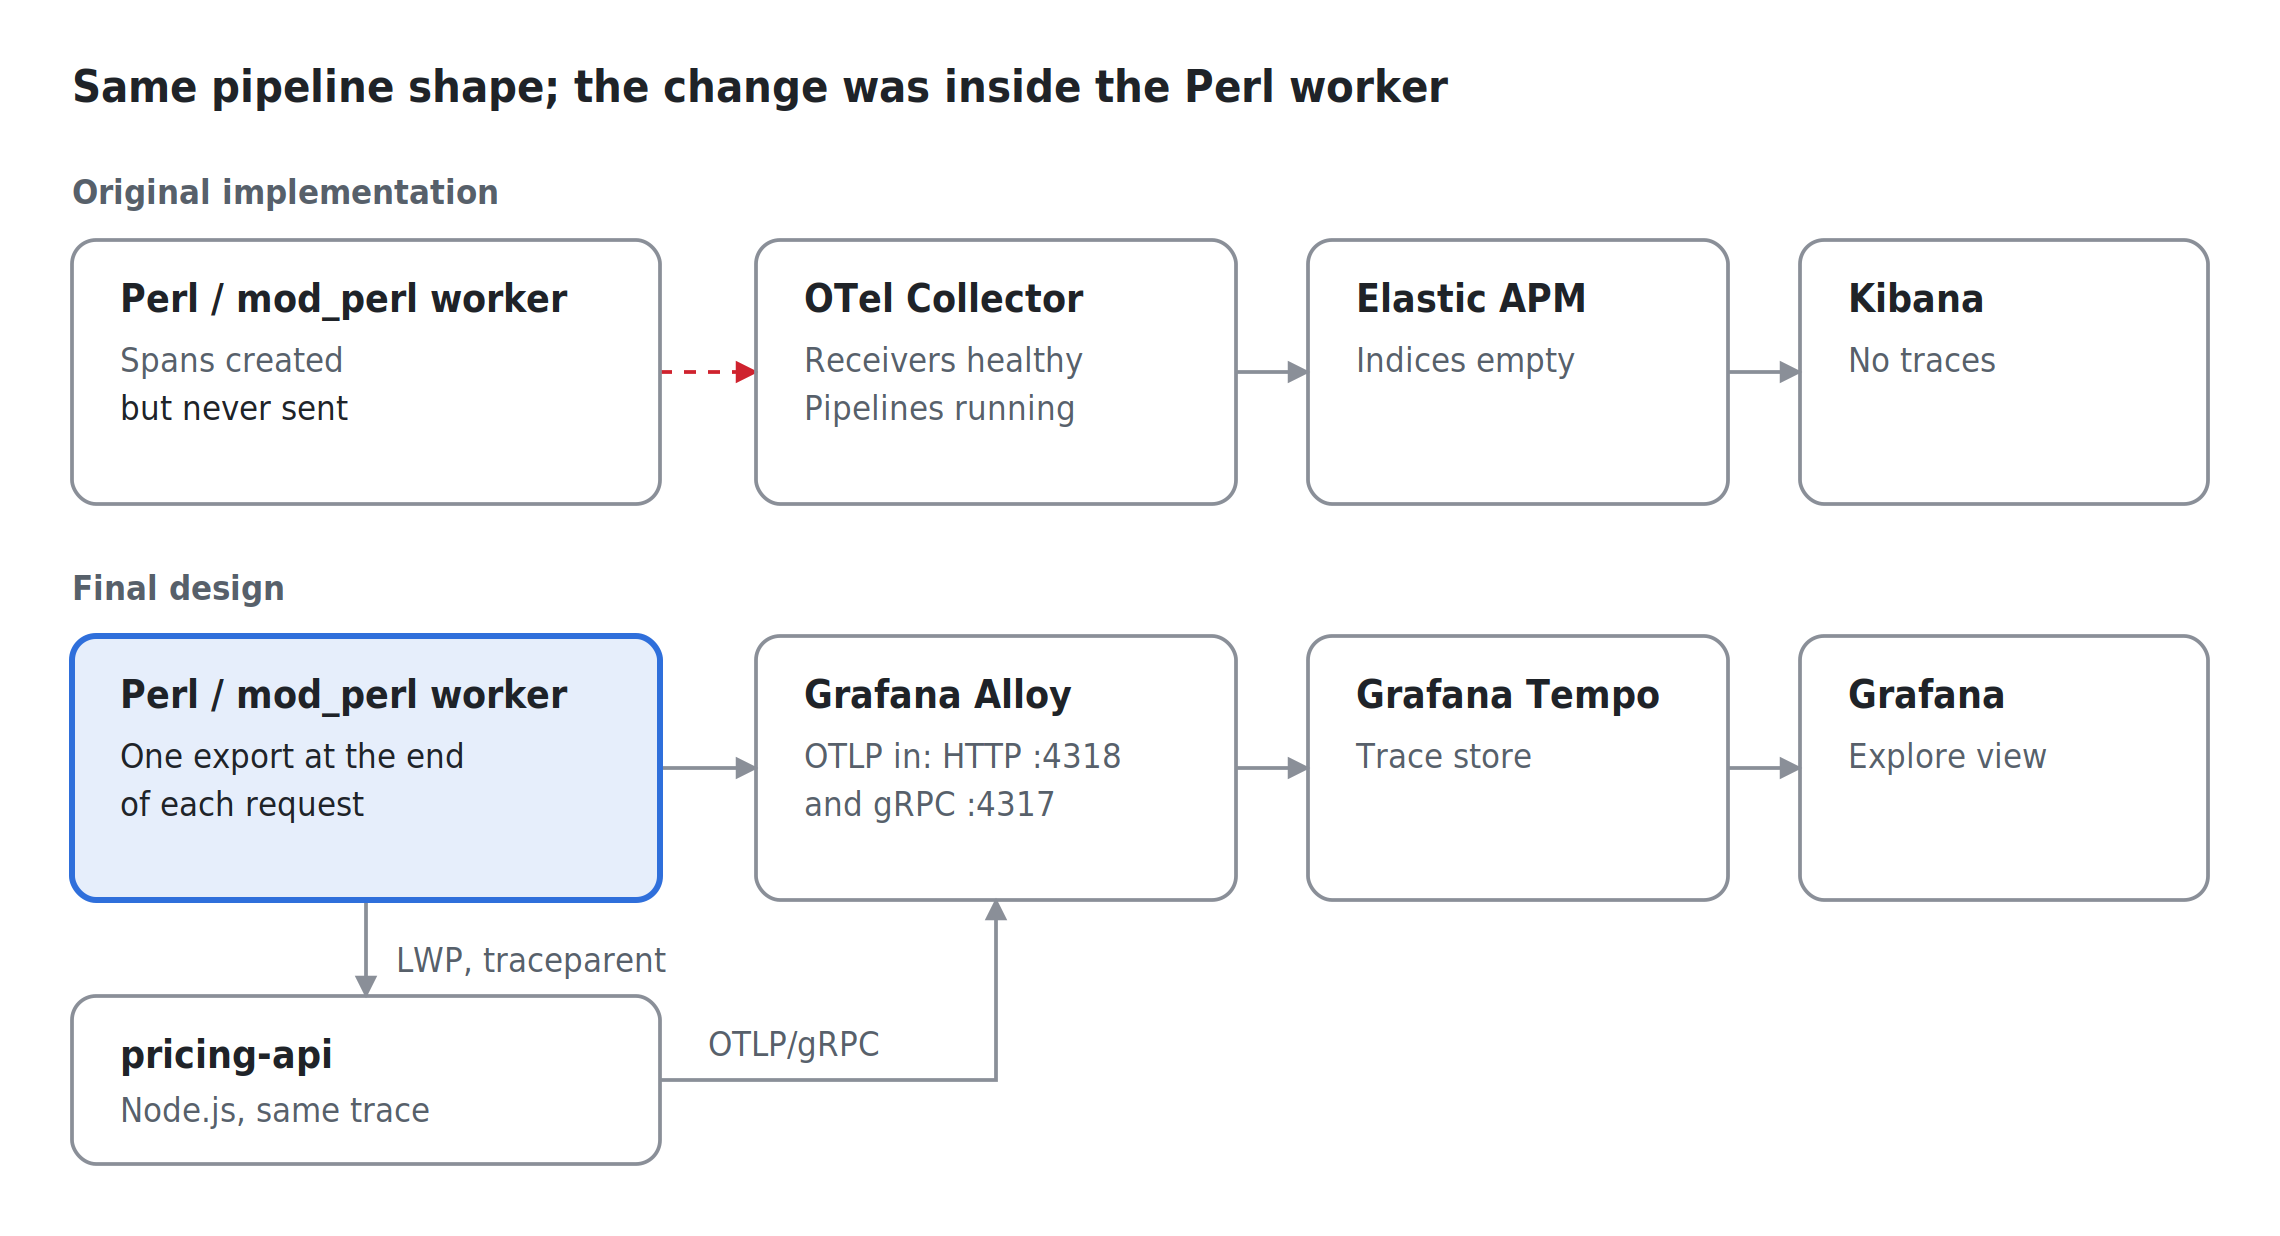Click the diagram title about the Perl worker
2280x1236 pixels.
point(760,87)
